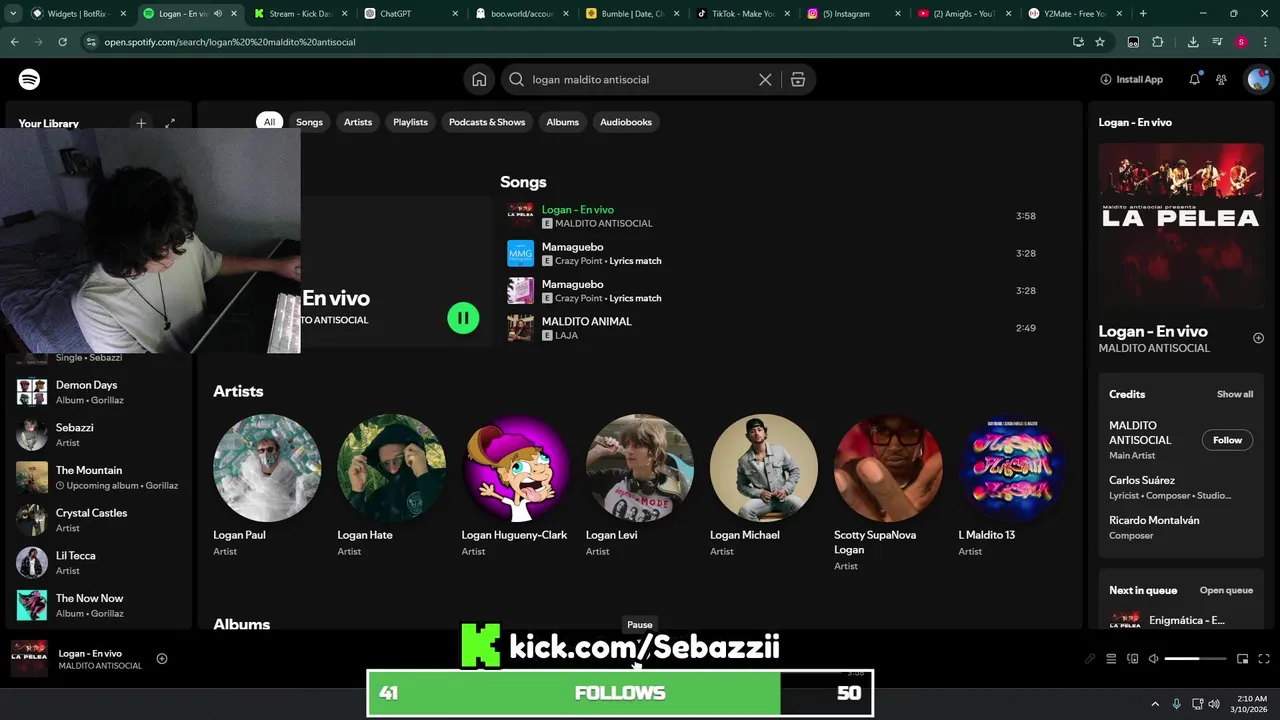Open Spotify Home with the house icon
The width and height of the screenshot is (1280, 720).
pos(479,80)
